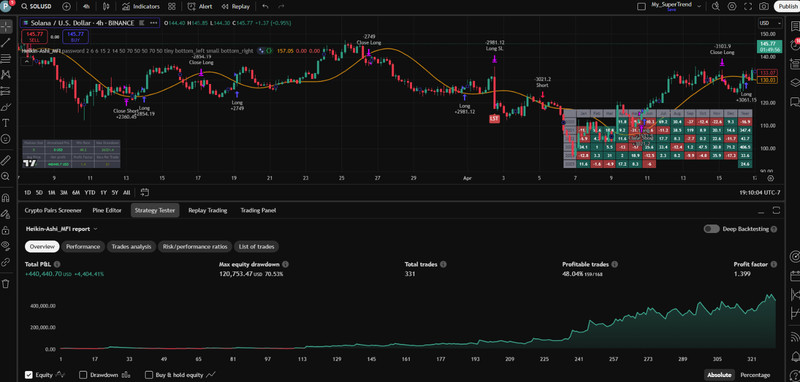Click info icon next to Profitable trades

(x=614, y=264)
